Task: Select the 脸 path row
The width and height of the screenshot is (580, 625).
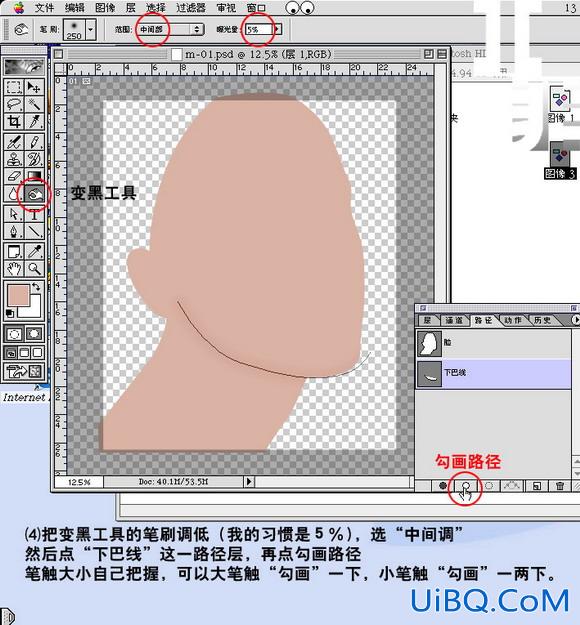Action: click(493, 344)
